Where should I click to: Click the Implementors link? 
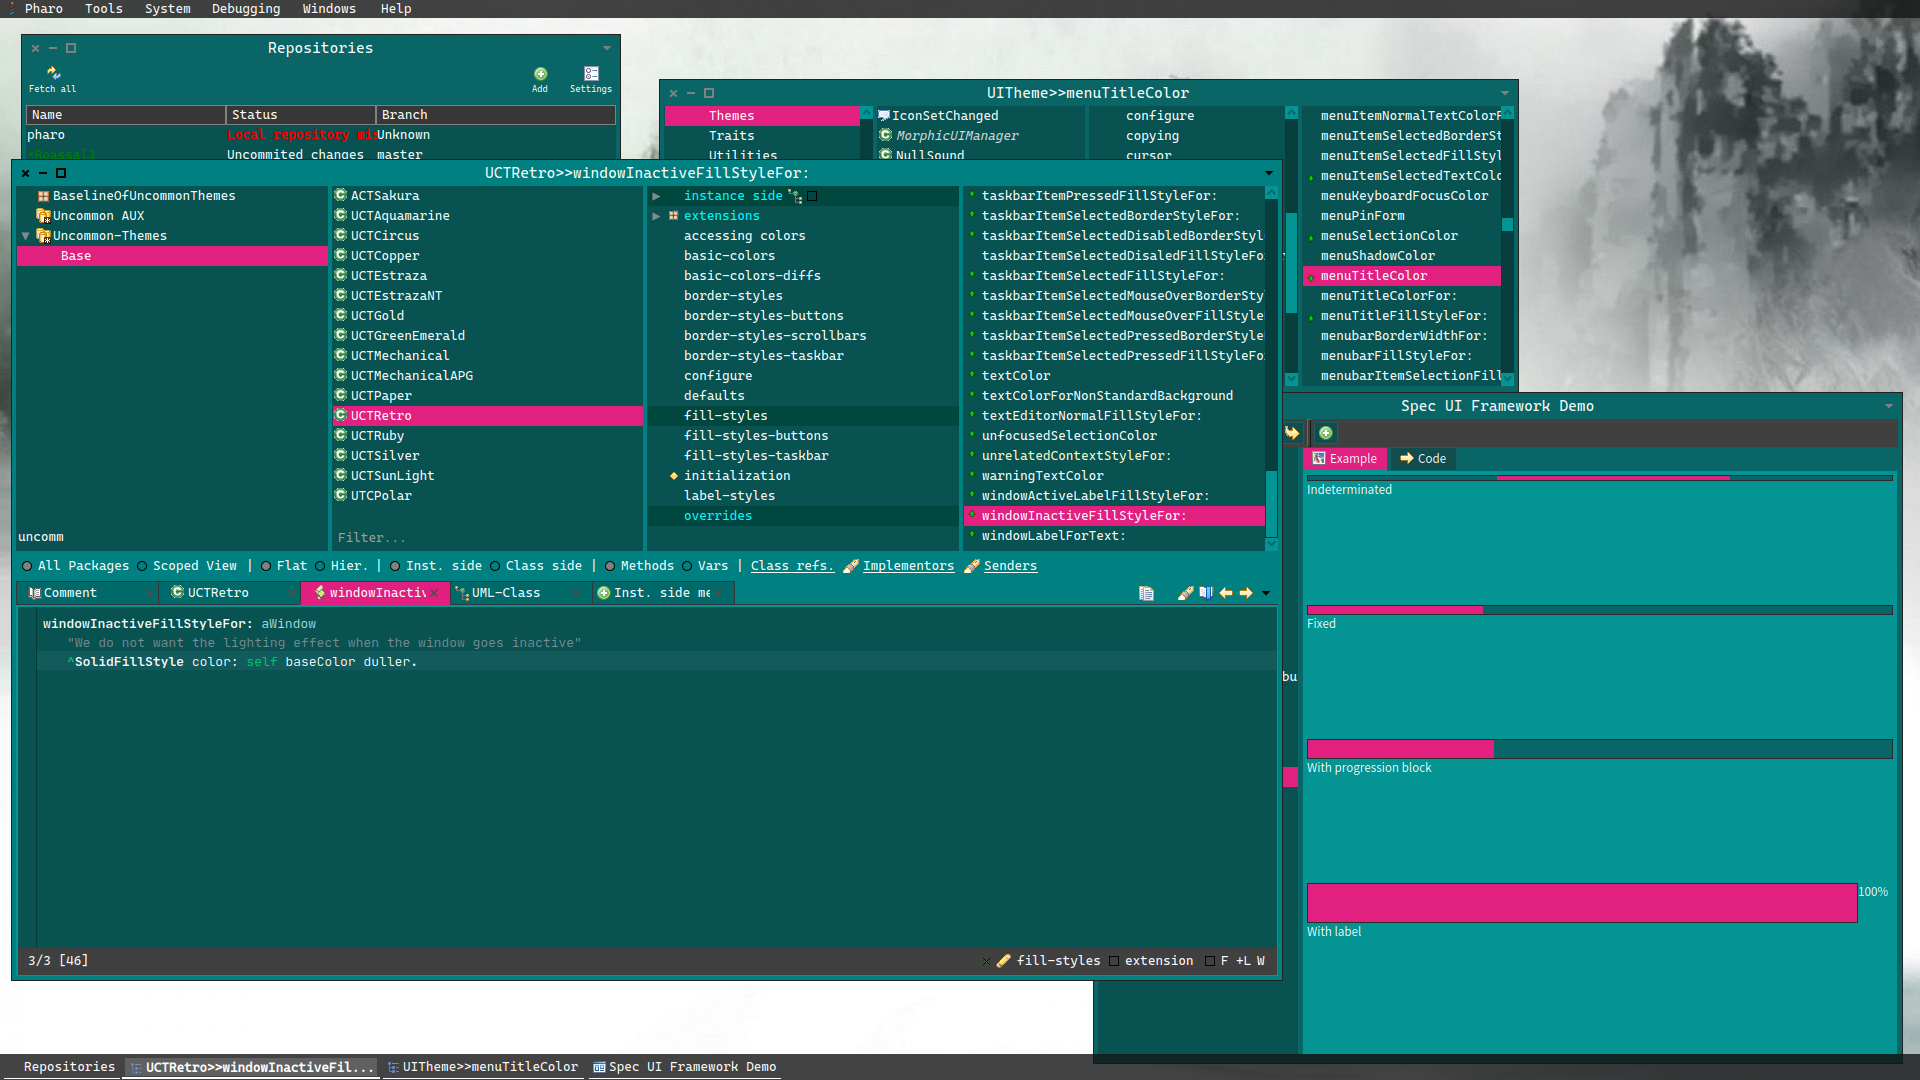click(x=908, y=566)
